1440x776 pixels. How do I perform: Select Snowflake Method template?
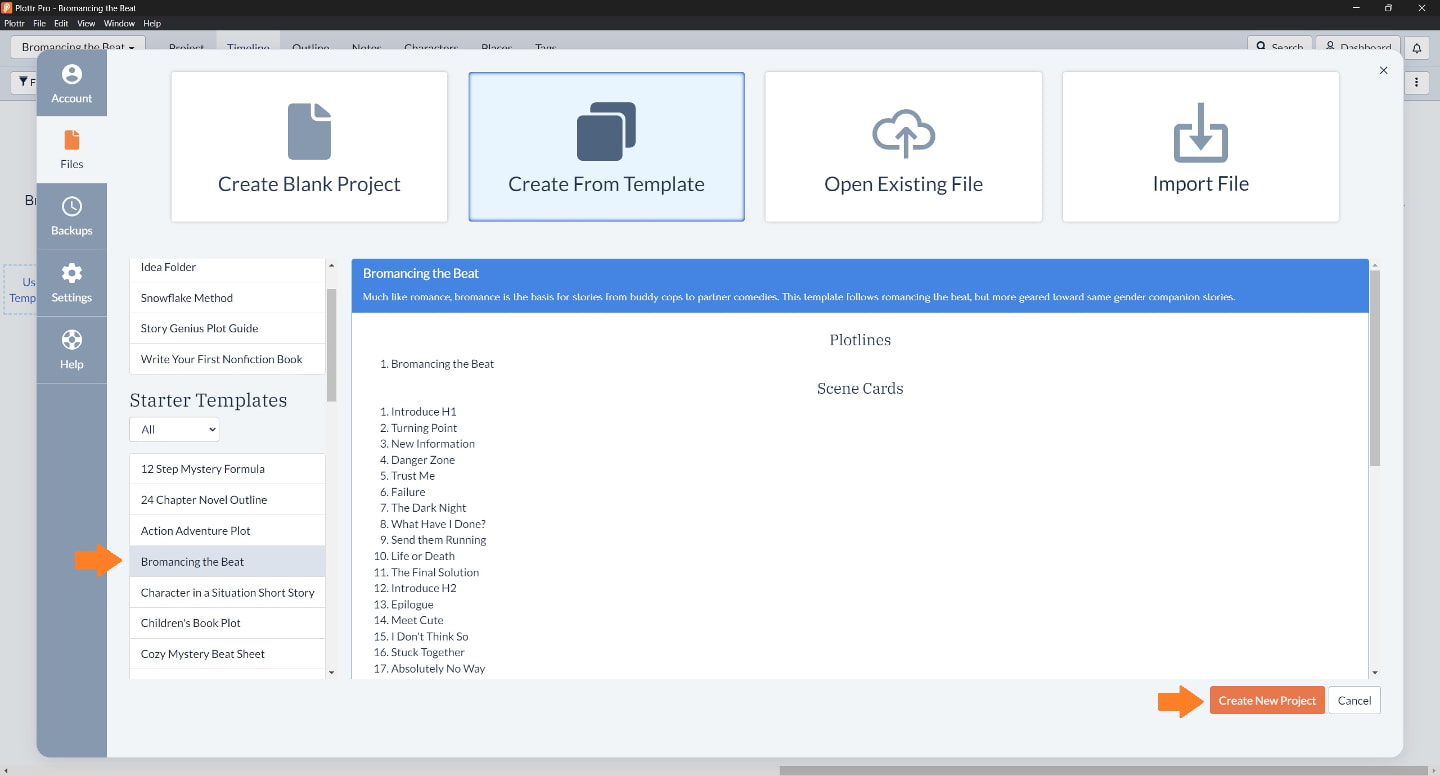pyautogui.click(x=227, y=298)
